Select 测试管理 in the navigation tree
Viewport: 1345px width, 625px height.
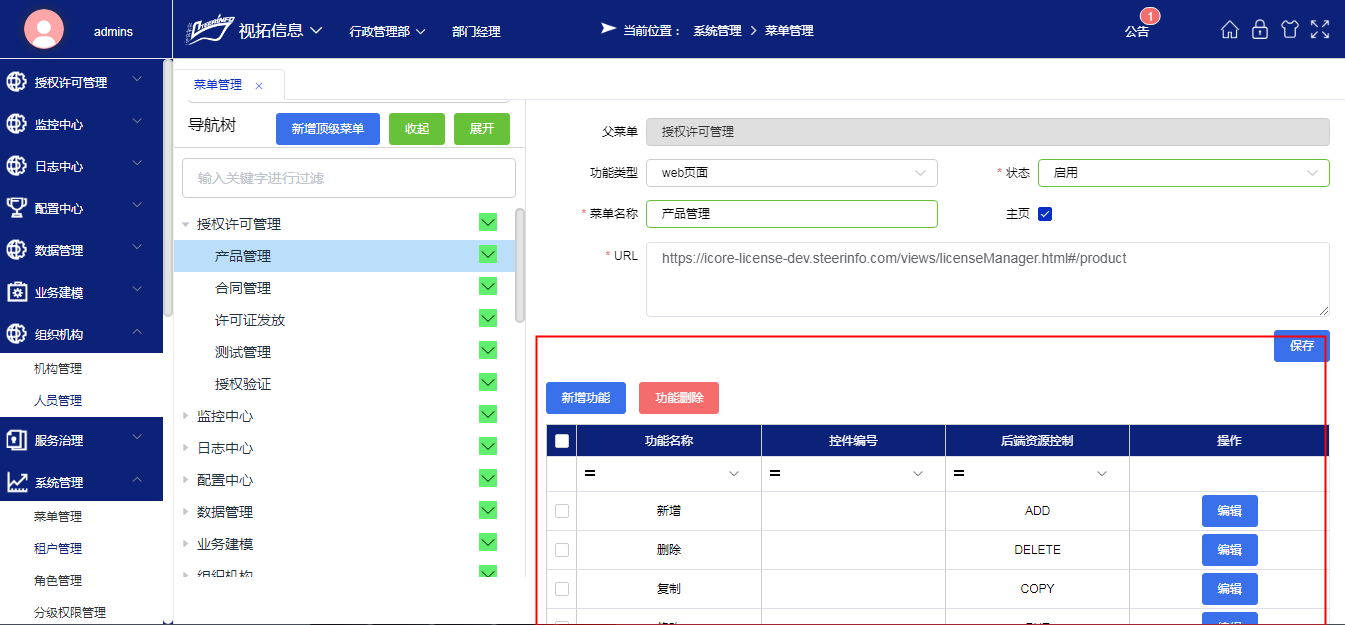[x=243, y=352]
